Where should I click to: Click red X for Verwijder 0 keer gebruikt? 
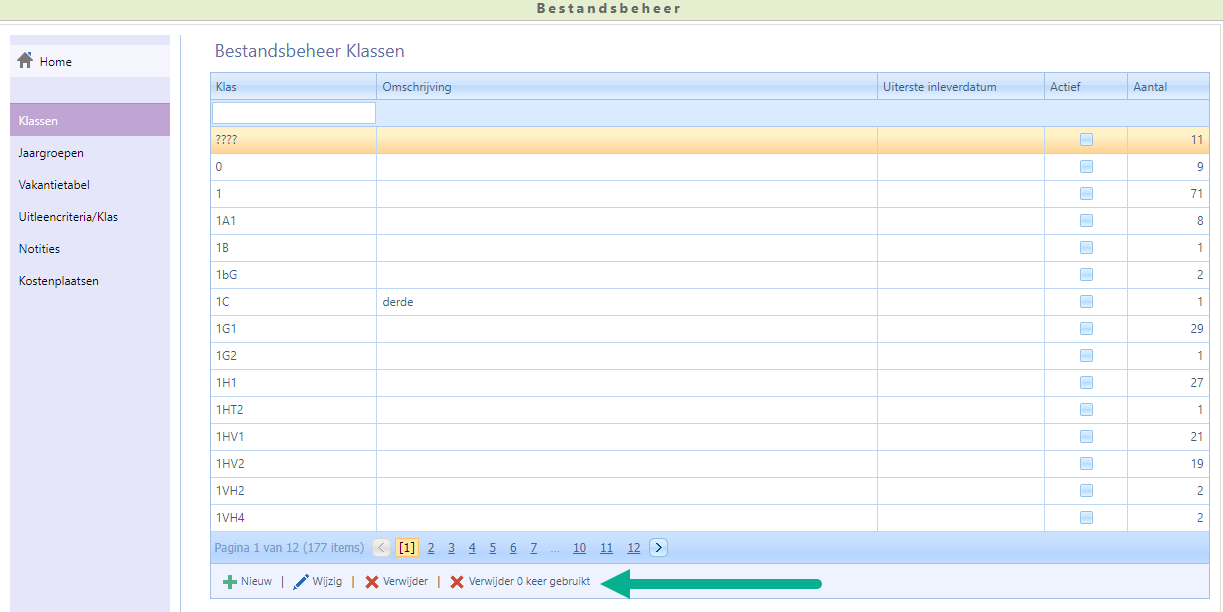[x=457, y=582]
